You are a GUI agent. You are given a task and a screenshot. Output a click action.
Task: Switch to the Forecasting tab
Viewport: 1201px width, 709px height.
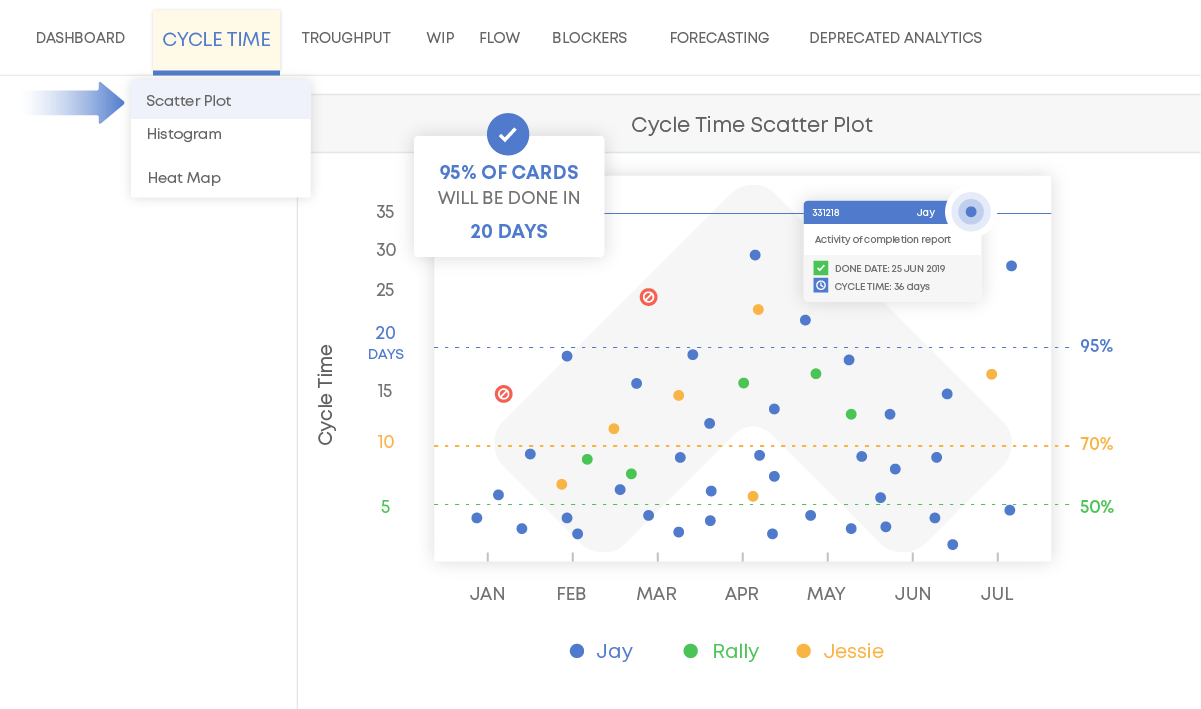719,38
